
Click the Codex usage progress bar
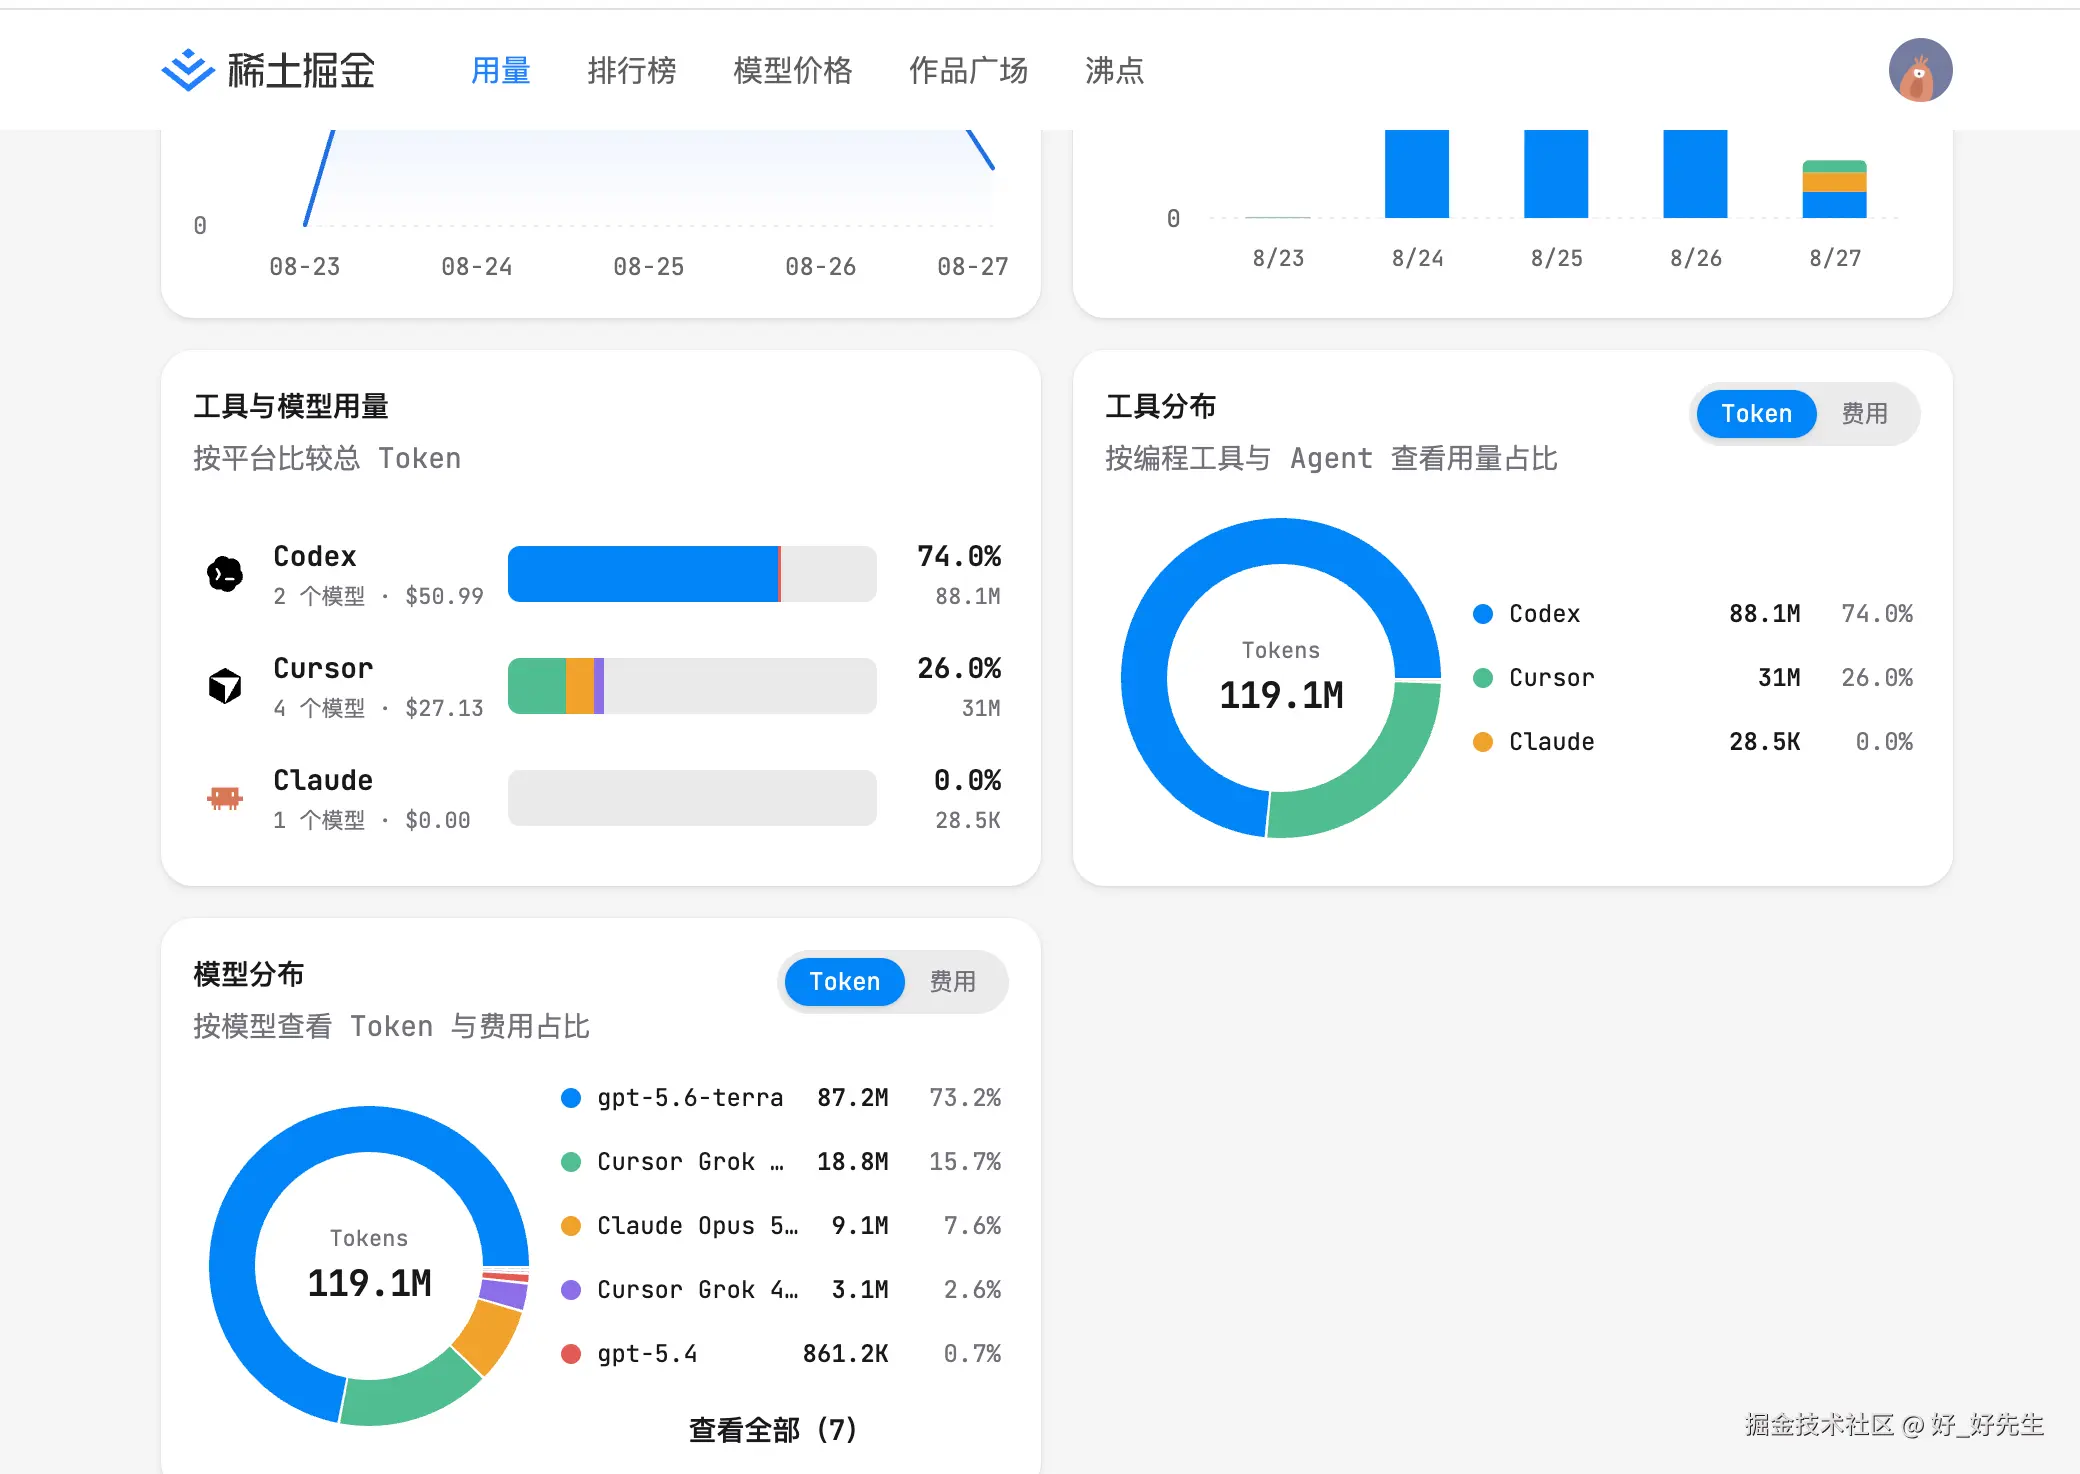[x=692, y=574]
